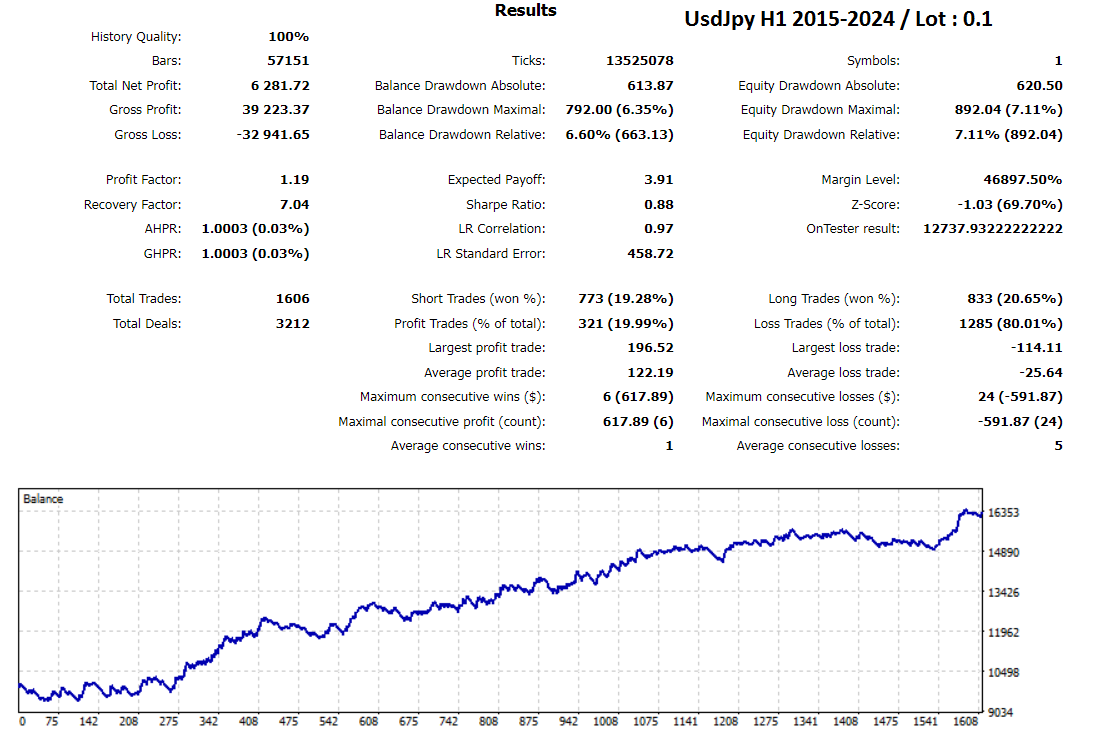Screen dimensions: 1097x744
Task: Click the Recovery Factor label
Action: [133, 205]
